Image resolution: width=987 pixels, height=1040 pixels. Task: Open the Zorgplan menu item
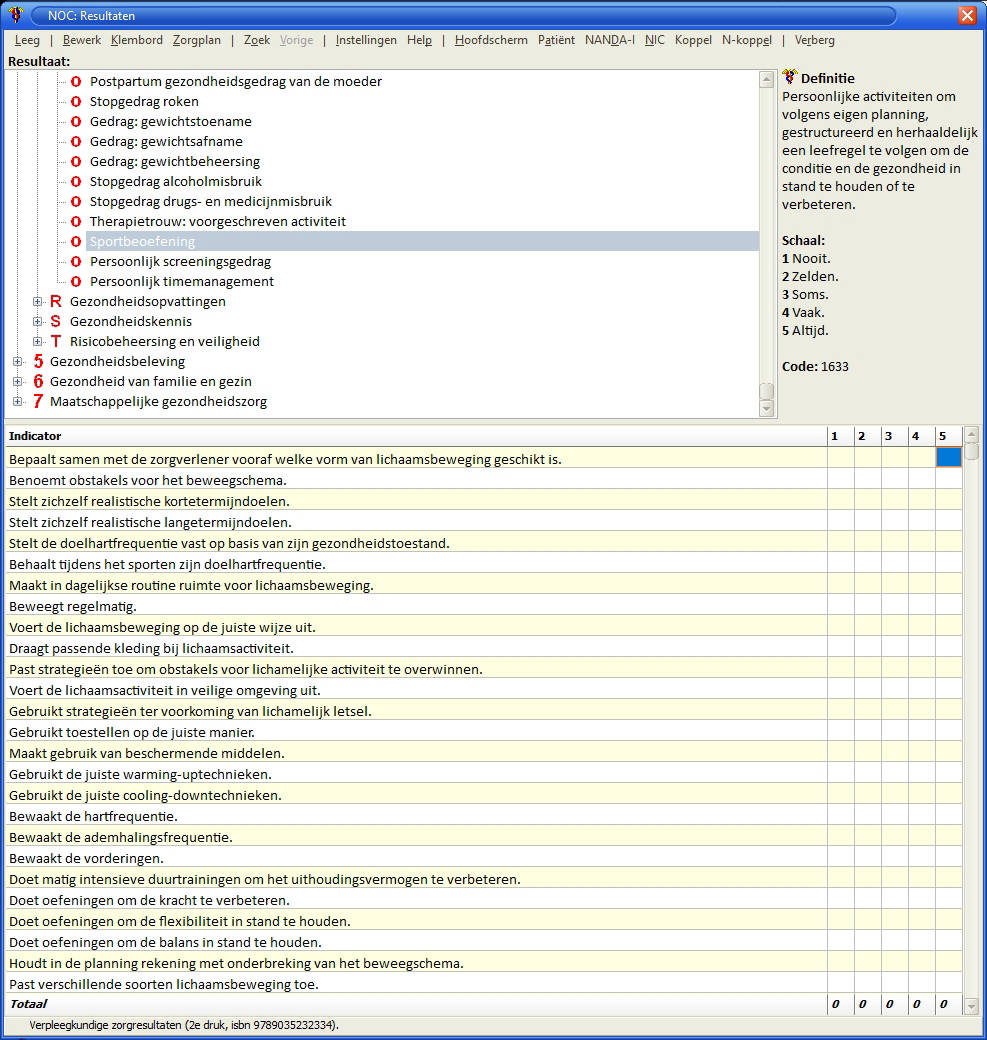(x=196, y=40)
